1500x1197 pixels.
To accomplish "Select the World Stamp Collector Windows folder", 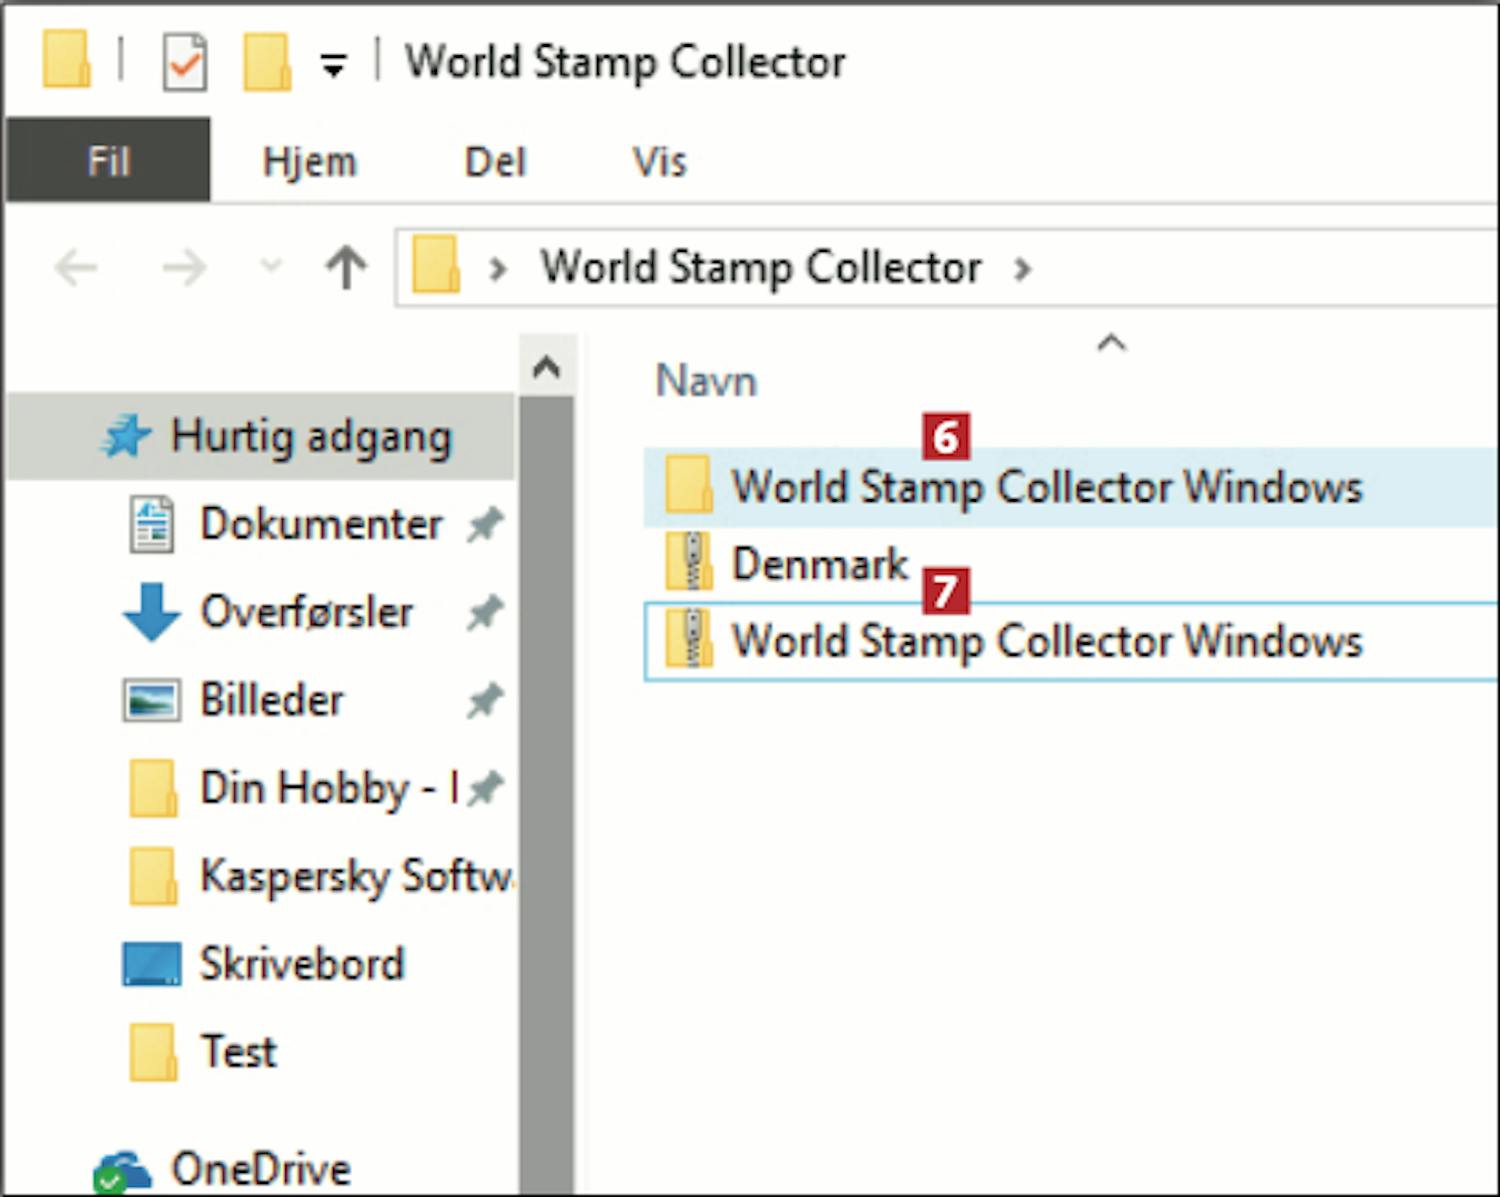I will 1045,487.
